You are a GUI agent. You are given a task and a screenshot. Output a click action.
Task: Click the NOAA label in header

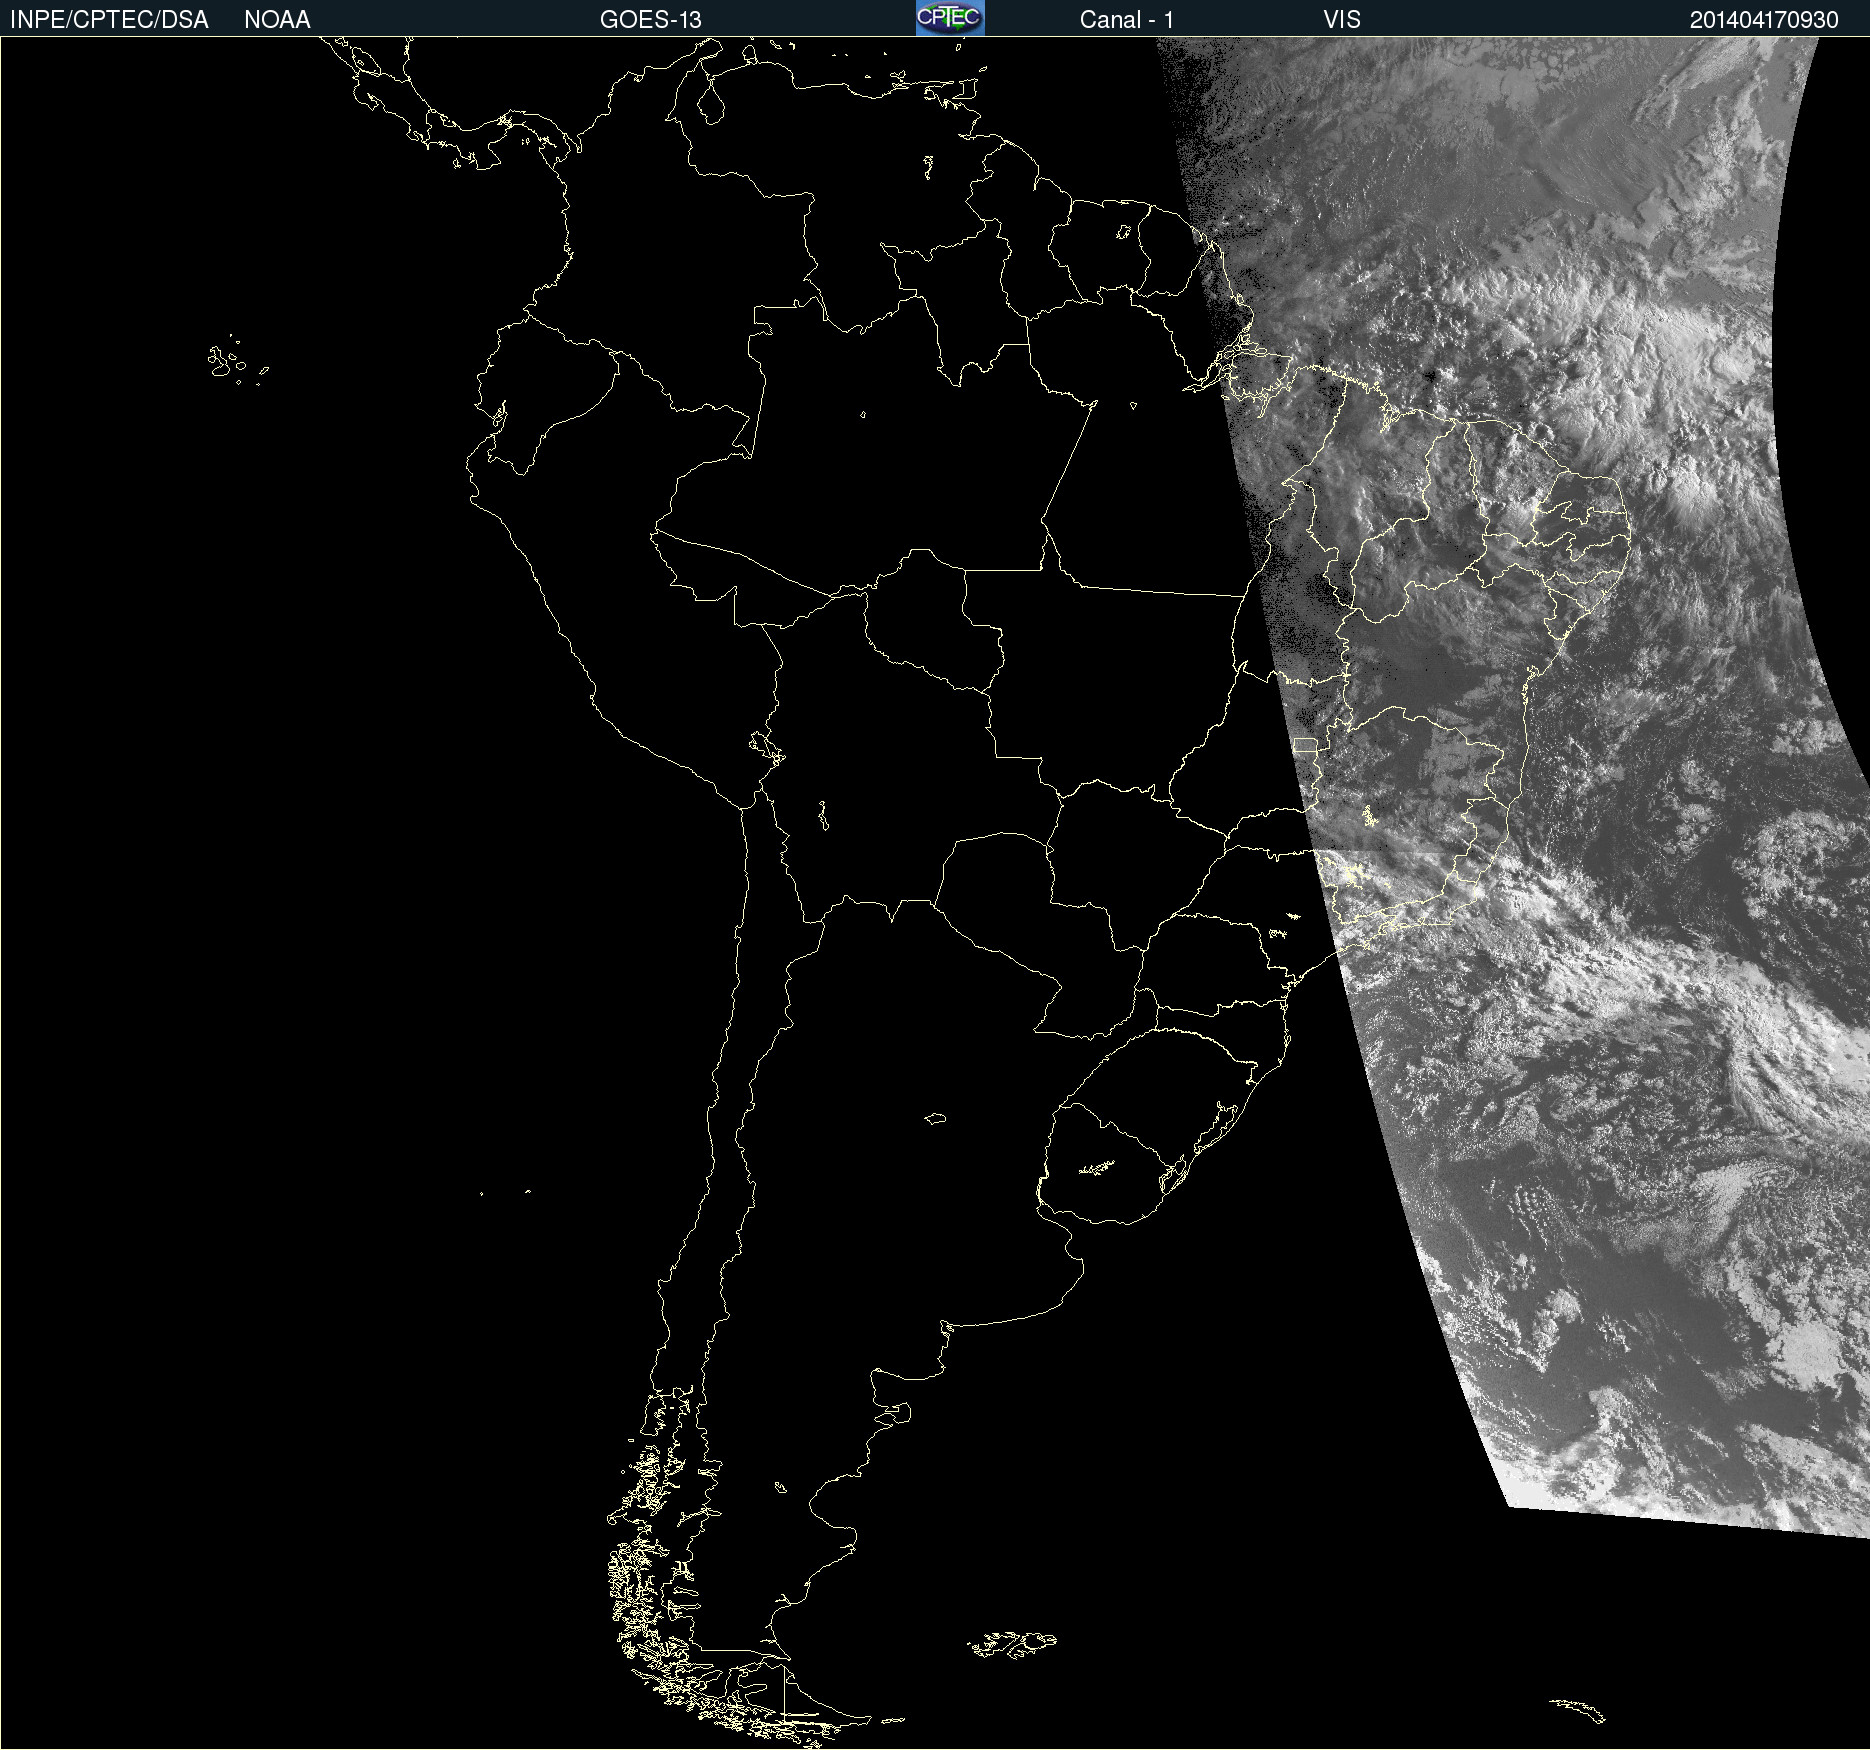(277, 20)
